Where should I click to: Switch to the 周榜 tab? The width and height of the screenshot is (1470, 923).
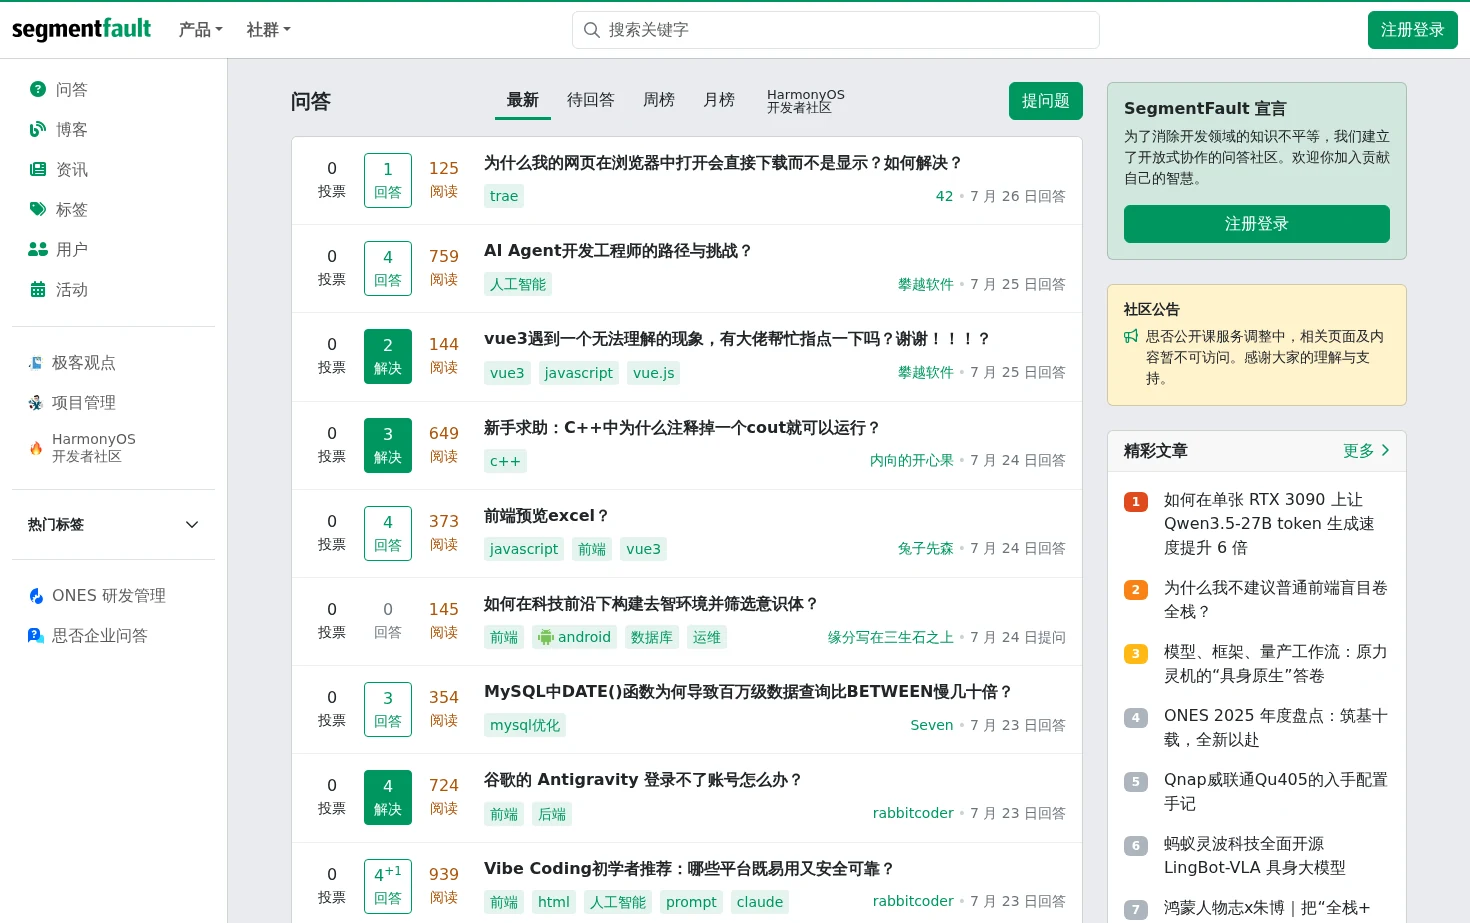659,100
